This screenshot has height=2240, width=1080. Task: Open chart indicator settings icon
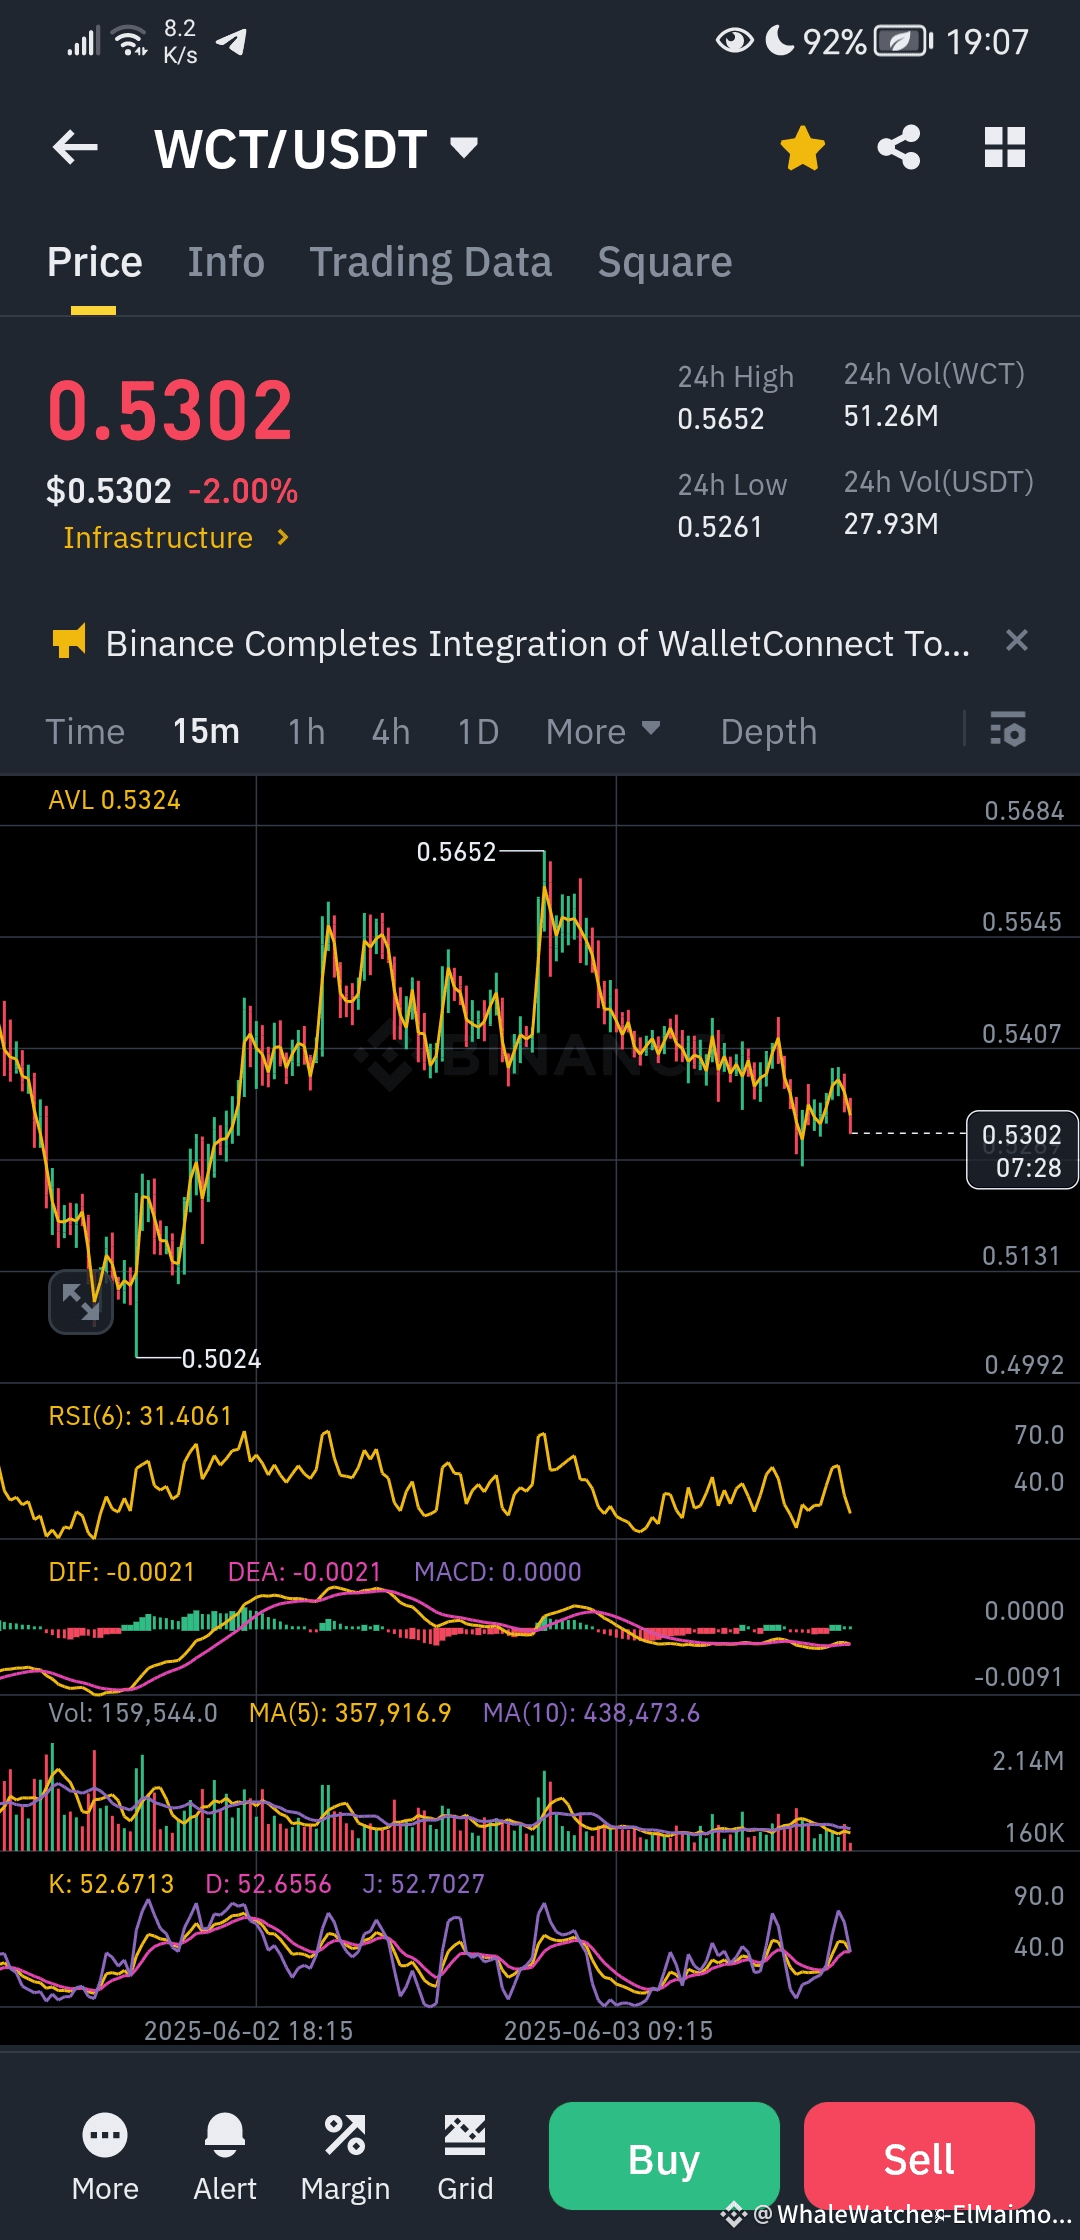1008,730
